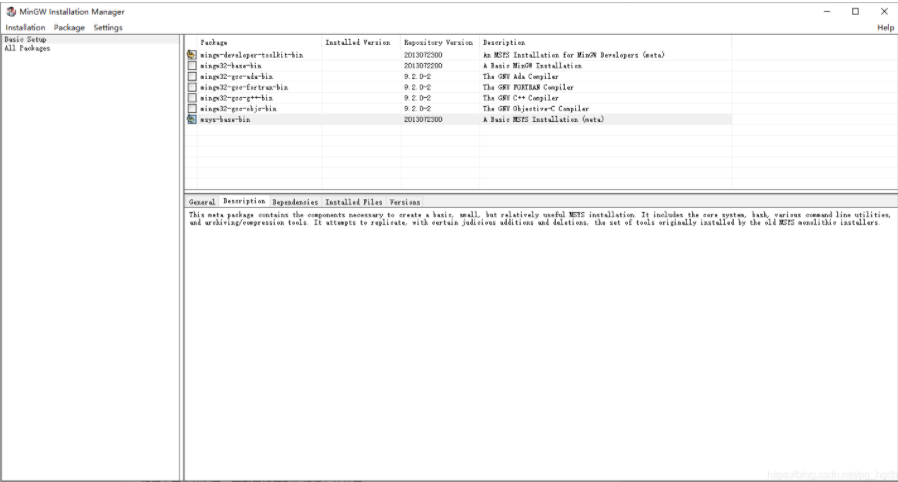Select the mingw32-gcc-g++-bin package name

[237, 98]
